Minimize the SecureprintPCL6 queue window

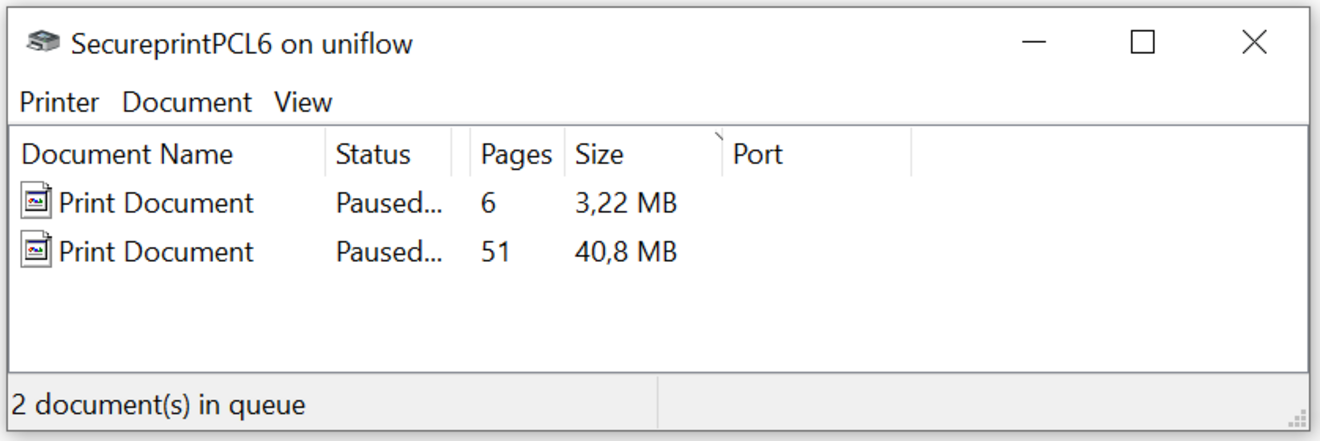1035,43
